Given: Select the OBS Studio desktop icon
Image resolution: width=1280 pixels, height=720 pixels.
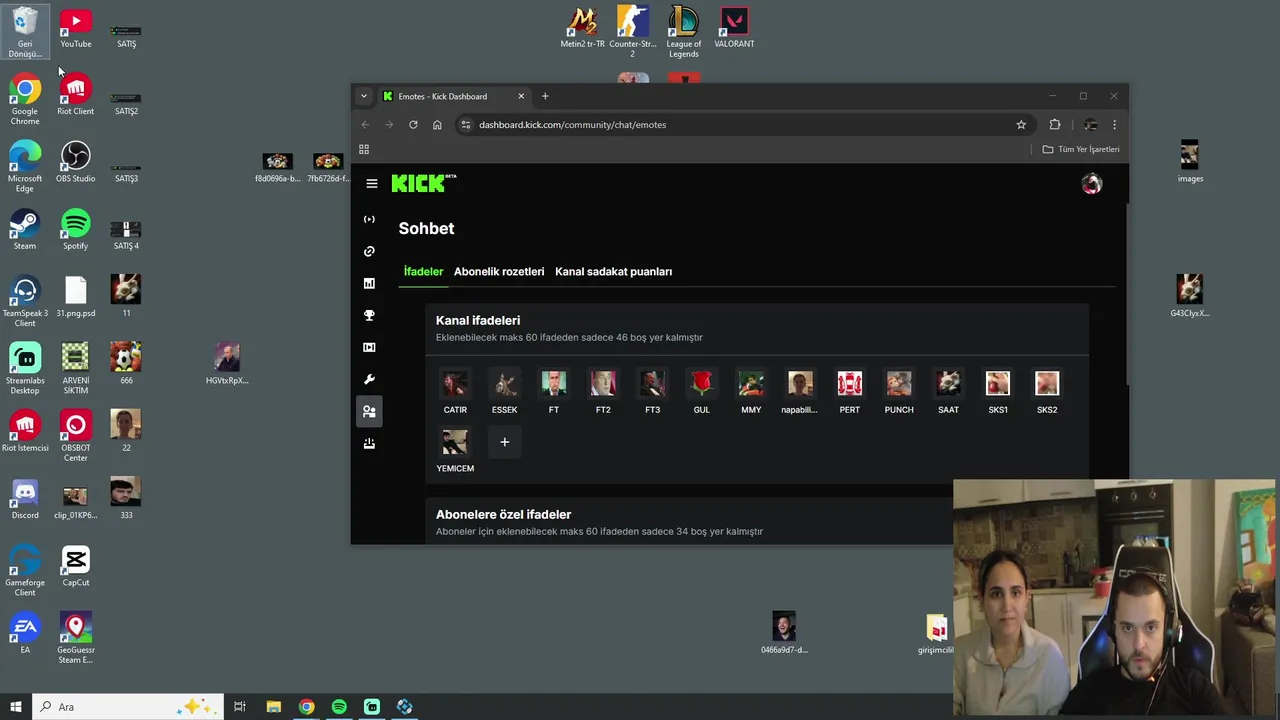Looking at the screenshot, I should click(75, 162).
